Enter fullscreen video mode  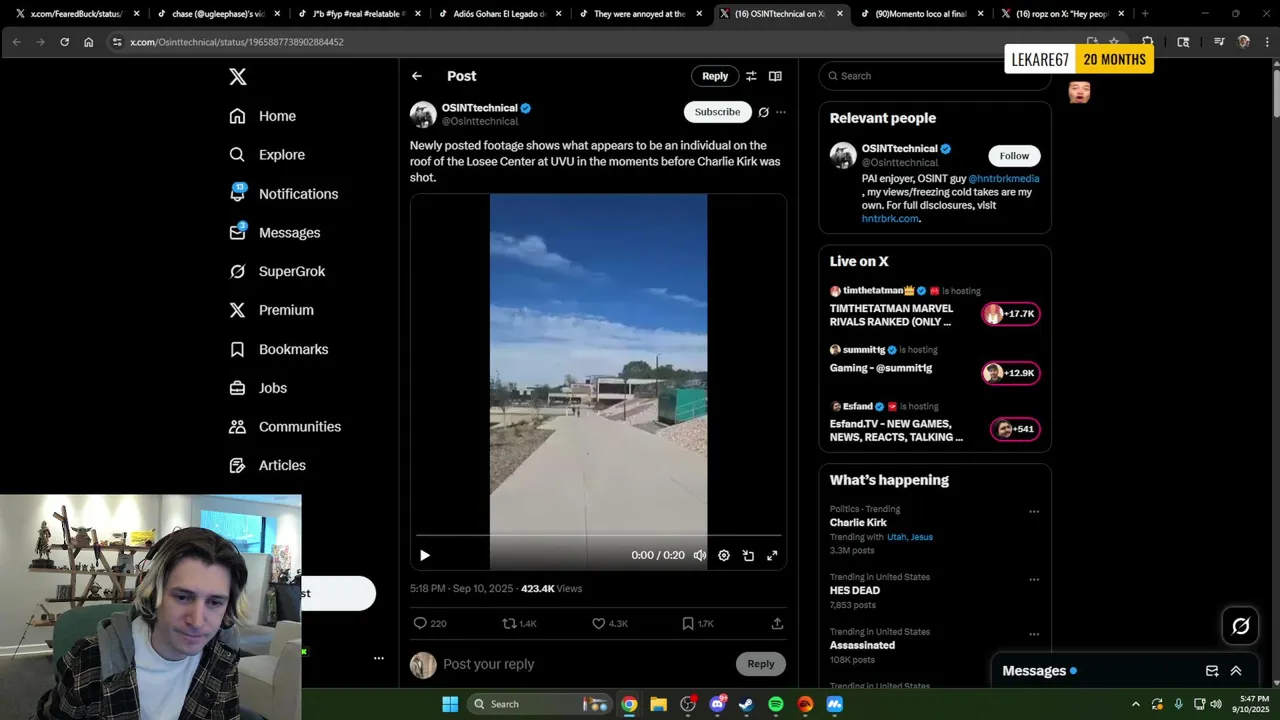coord(772,555)
